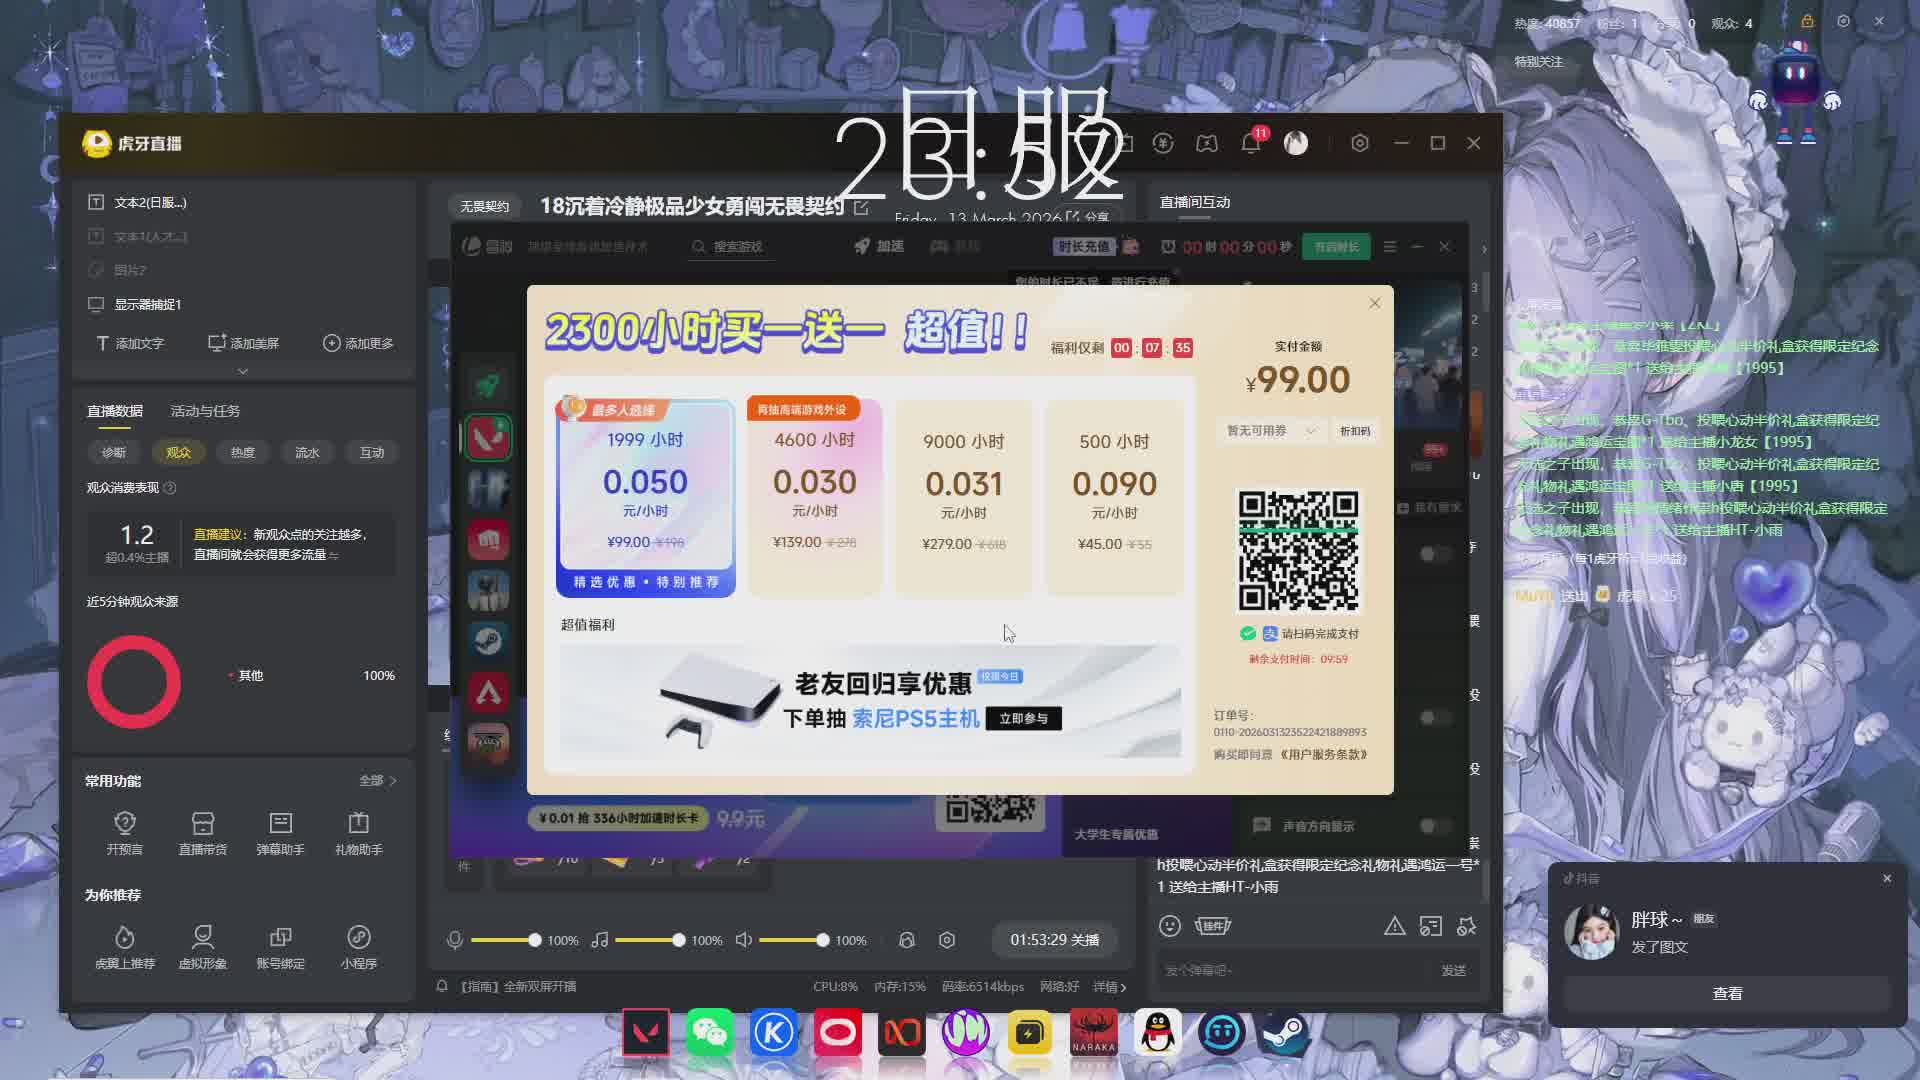
Task: Click the emoji icon in chat
Action: 1170,926
